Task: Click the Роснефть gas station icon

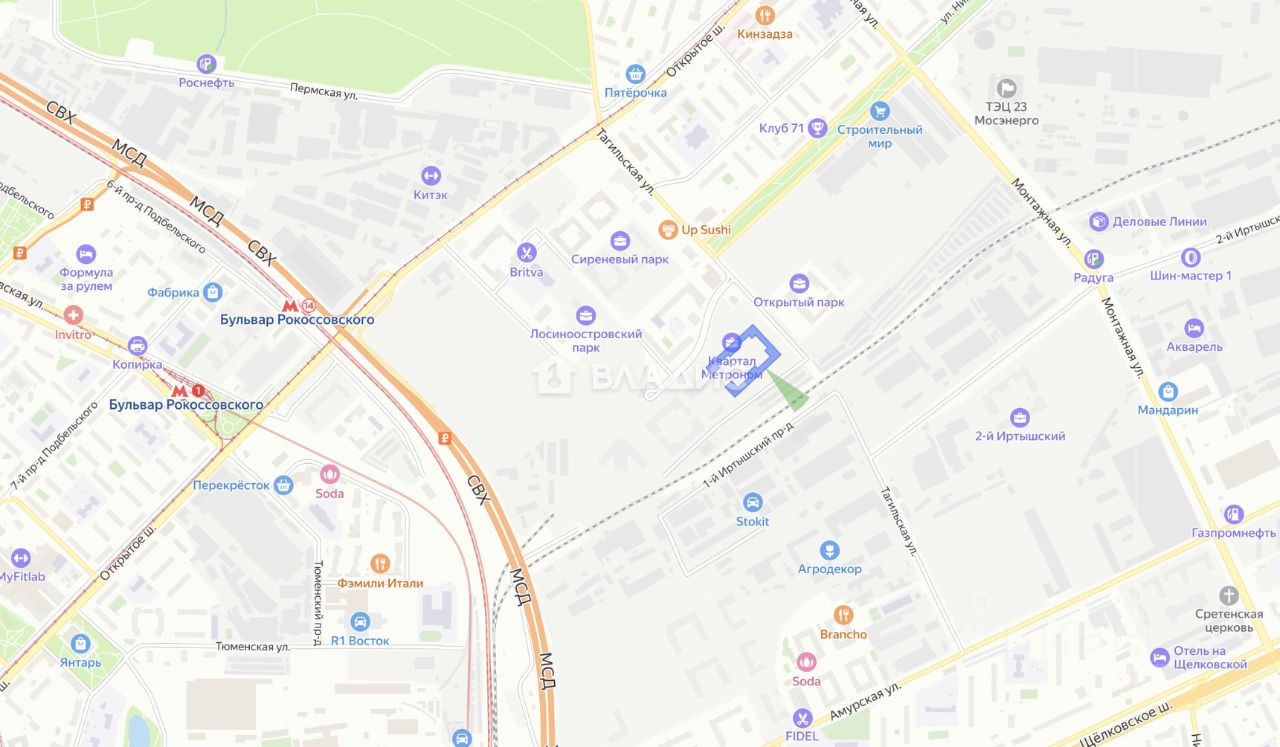Action: point(206,64)
